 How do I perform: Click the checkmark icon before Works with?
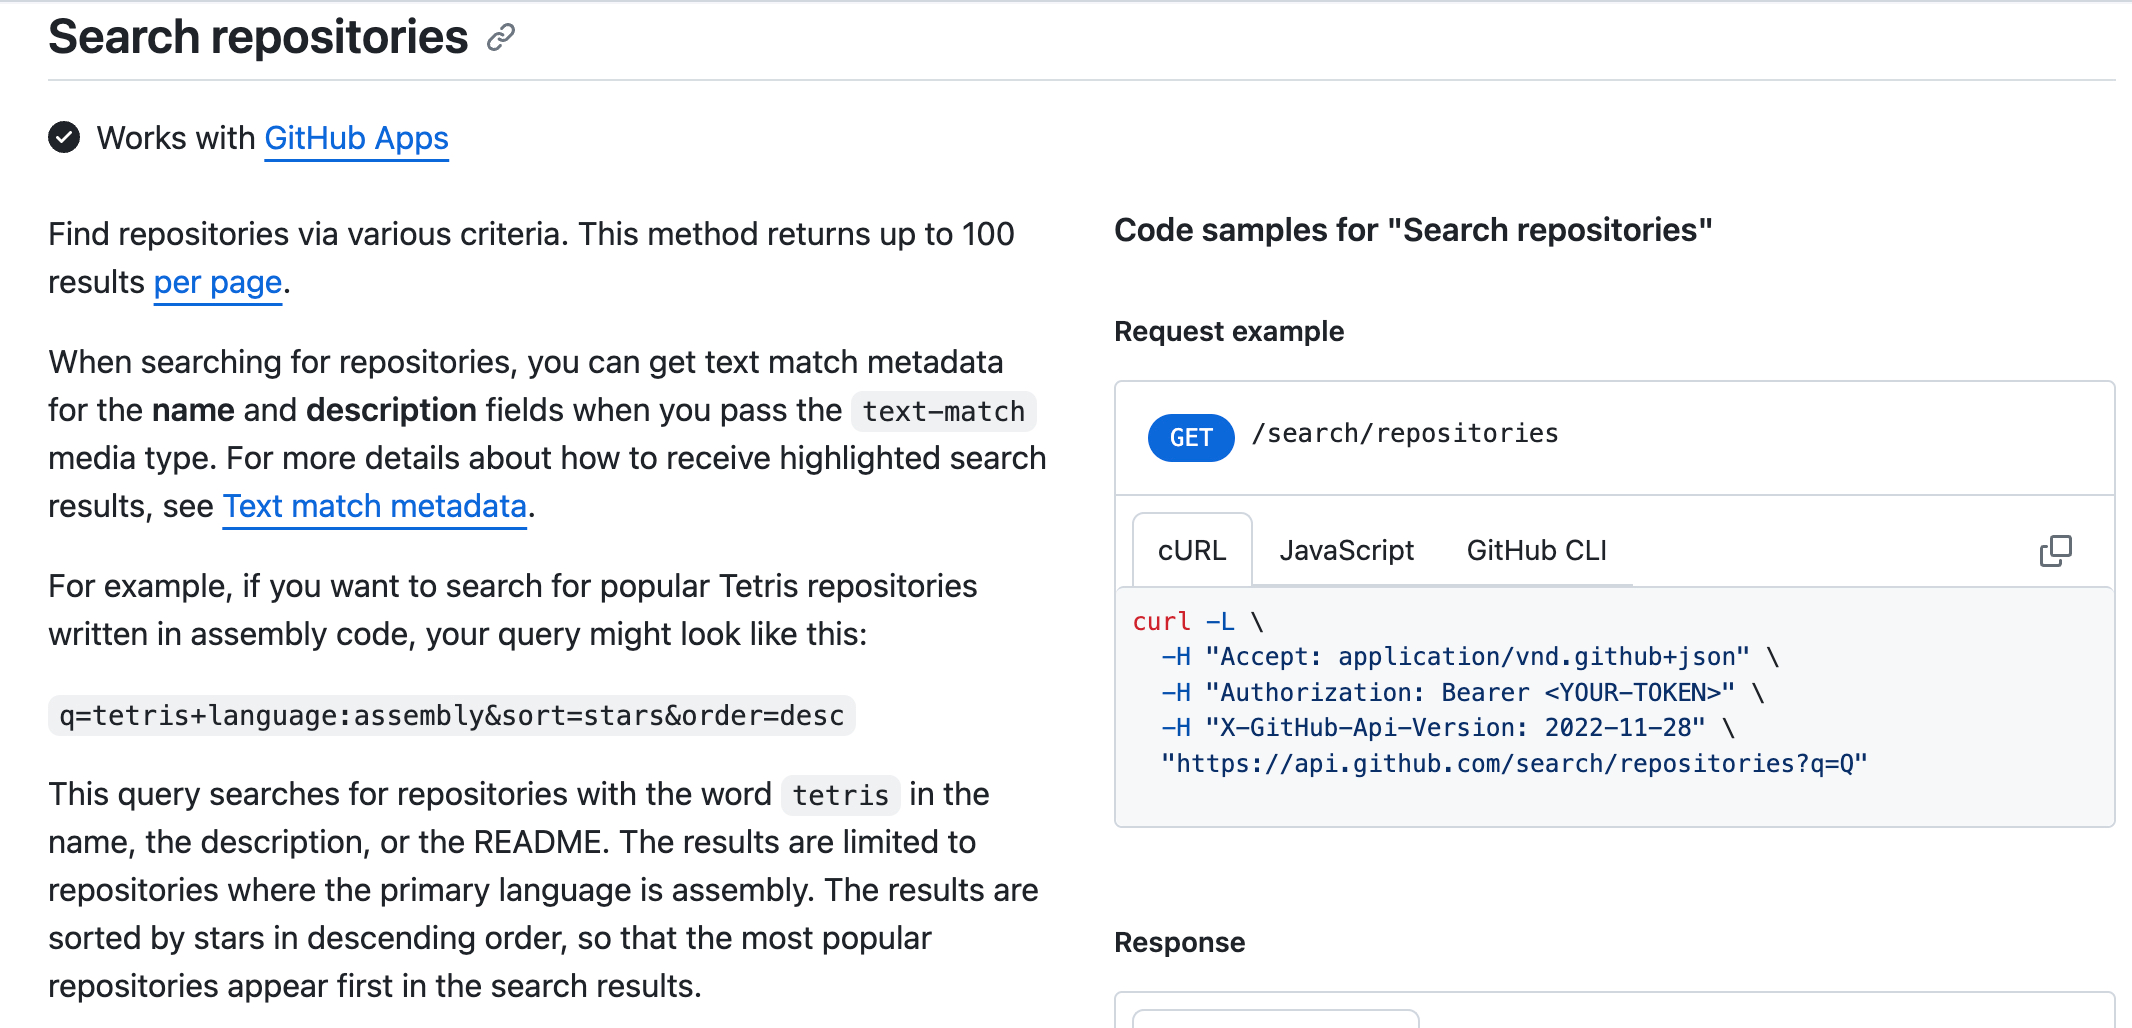coord(64,137)
